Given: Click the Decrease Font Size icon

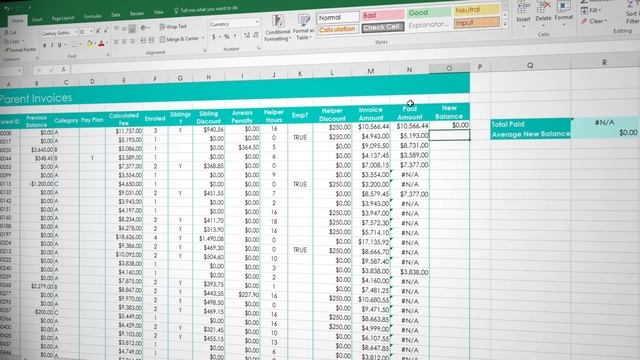Looking at the screenshot, I should click(x=106, y=31).
